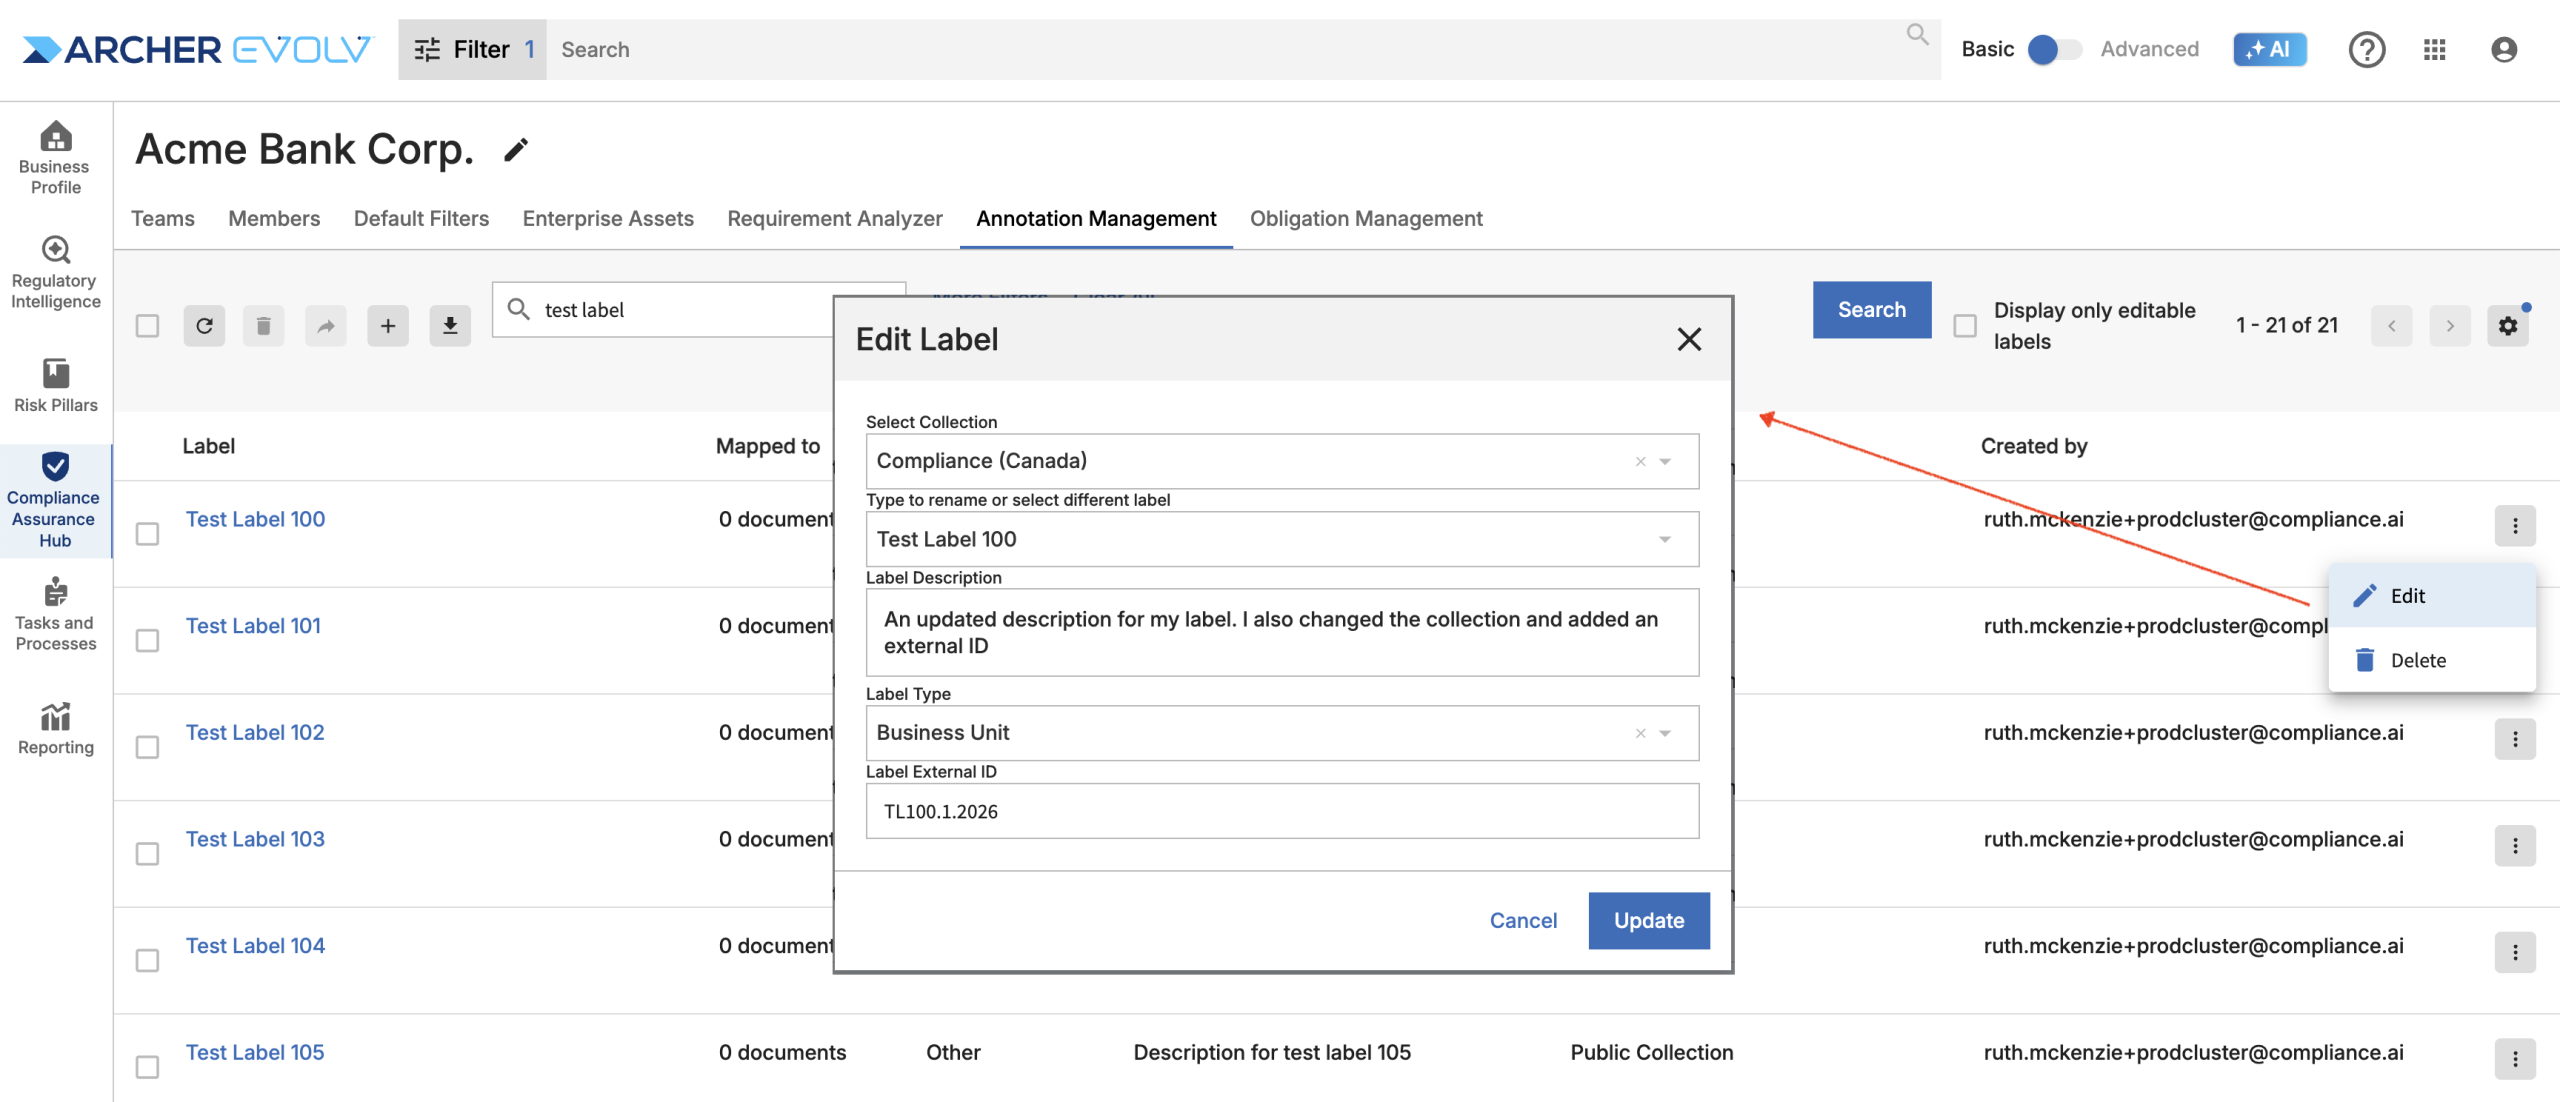2560x1102 pixels.
Task: Click the Update button
Action: (1648, 920)
